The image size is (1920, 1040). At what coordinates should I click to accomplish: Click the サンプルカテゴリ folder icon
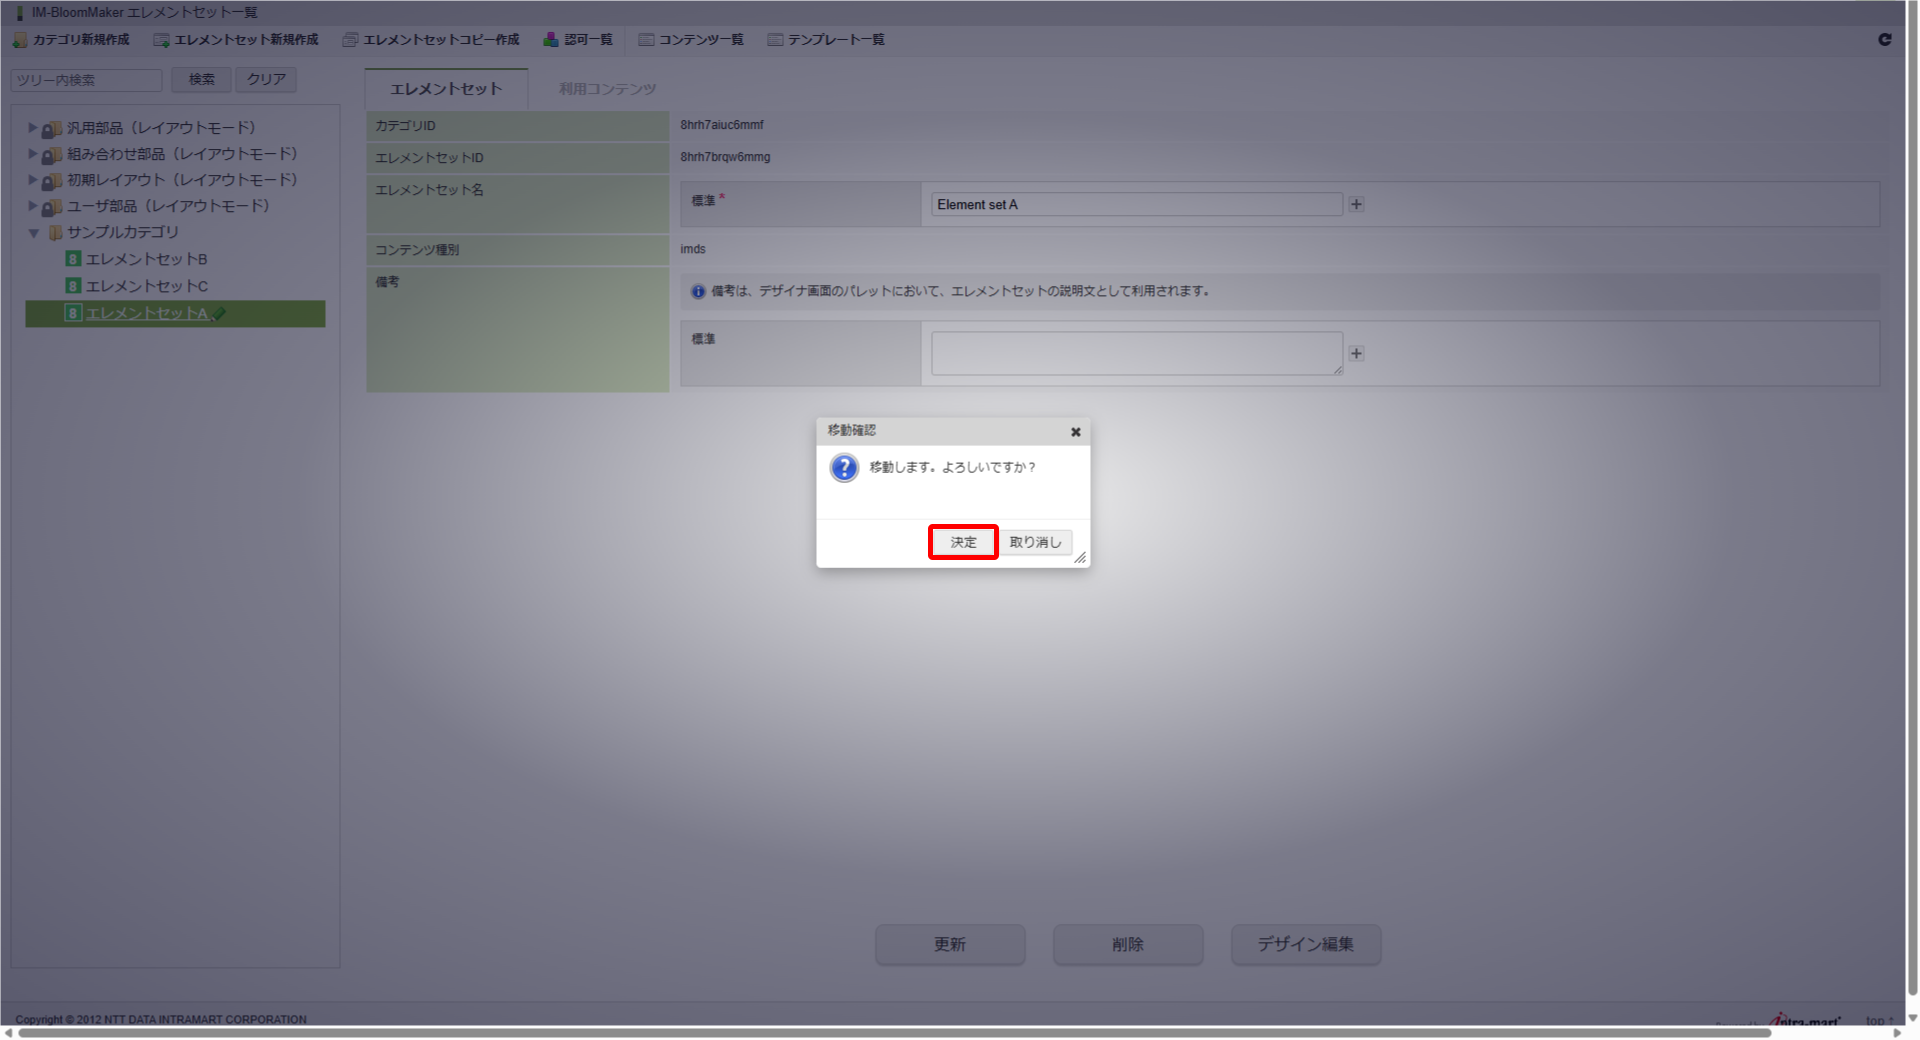[55, 233]
